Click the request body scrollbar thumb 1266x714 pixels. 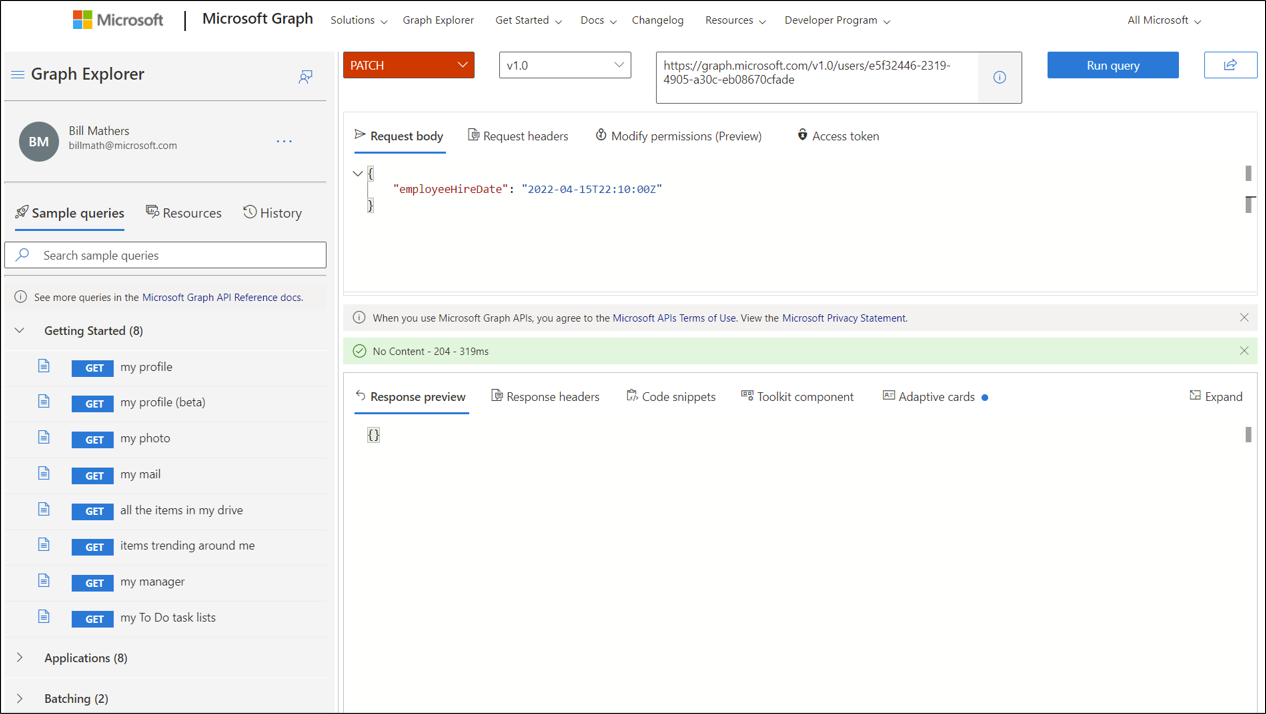coord(1248,173)
